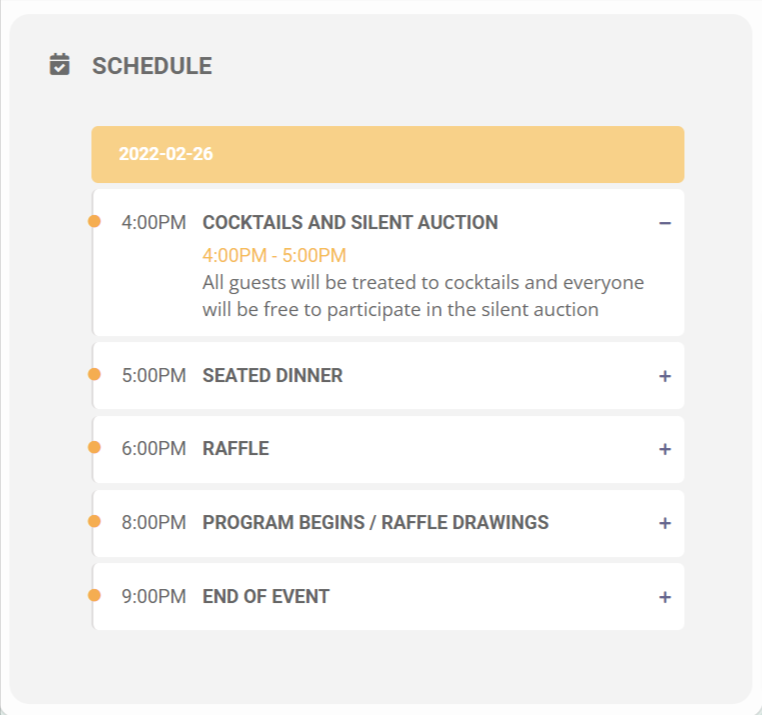Screen dimensions: 762x715
Task: Click the Schedule heading text
Action: tap(152, 66)
